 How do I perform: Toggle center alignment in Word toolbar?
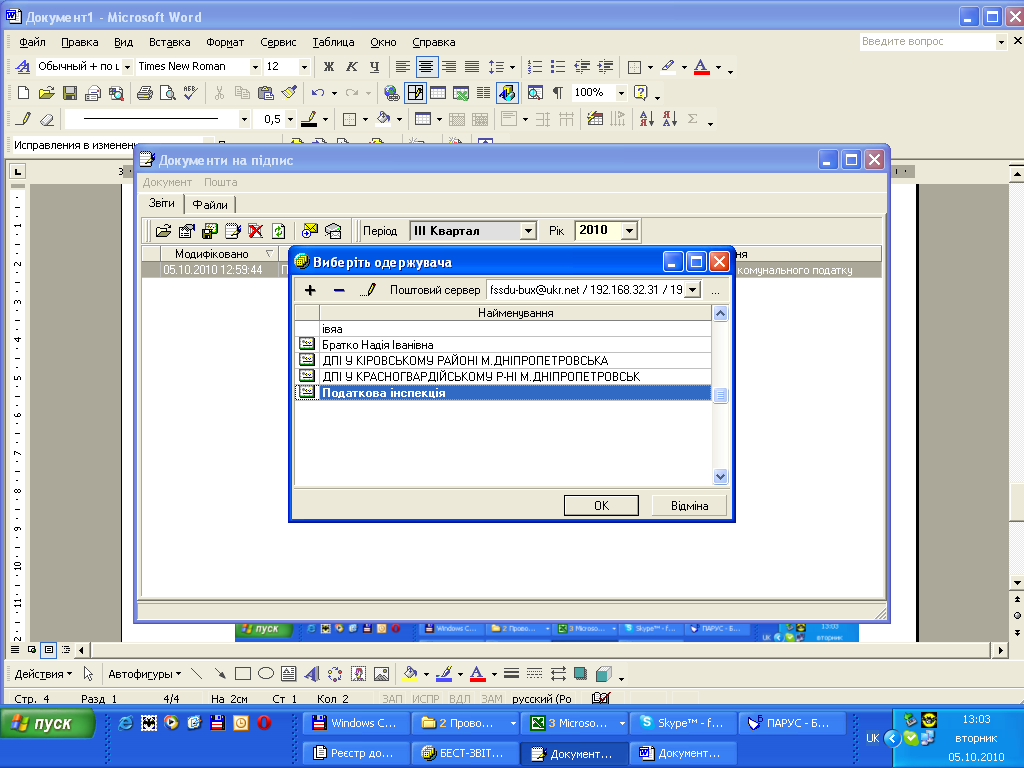click(x=426, y=66)
